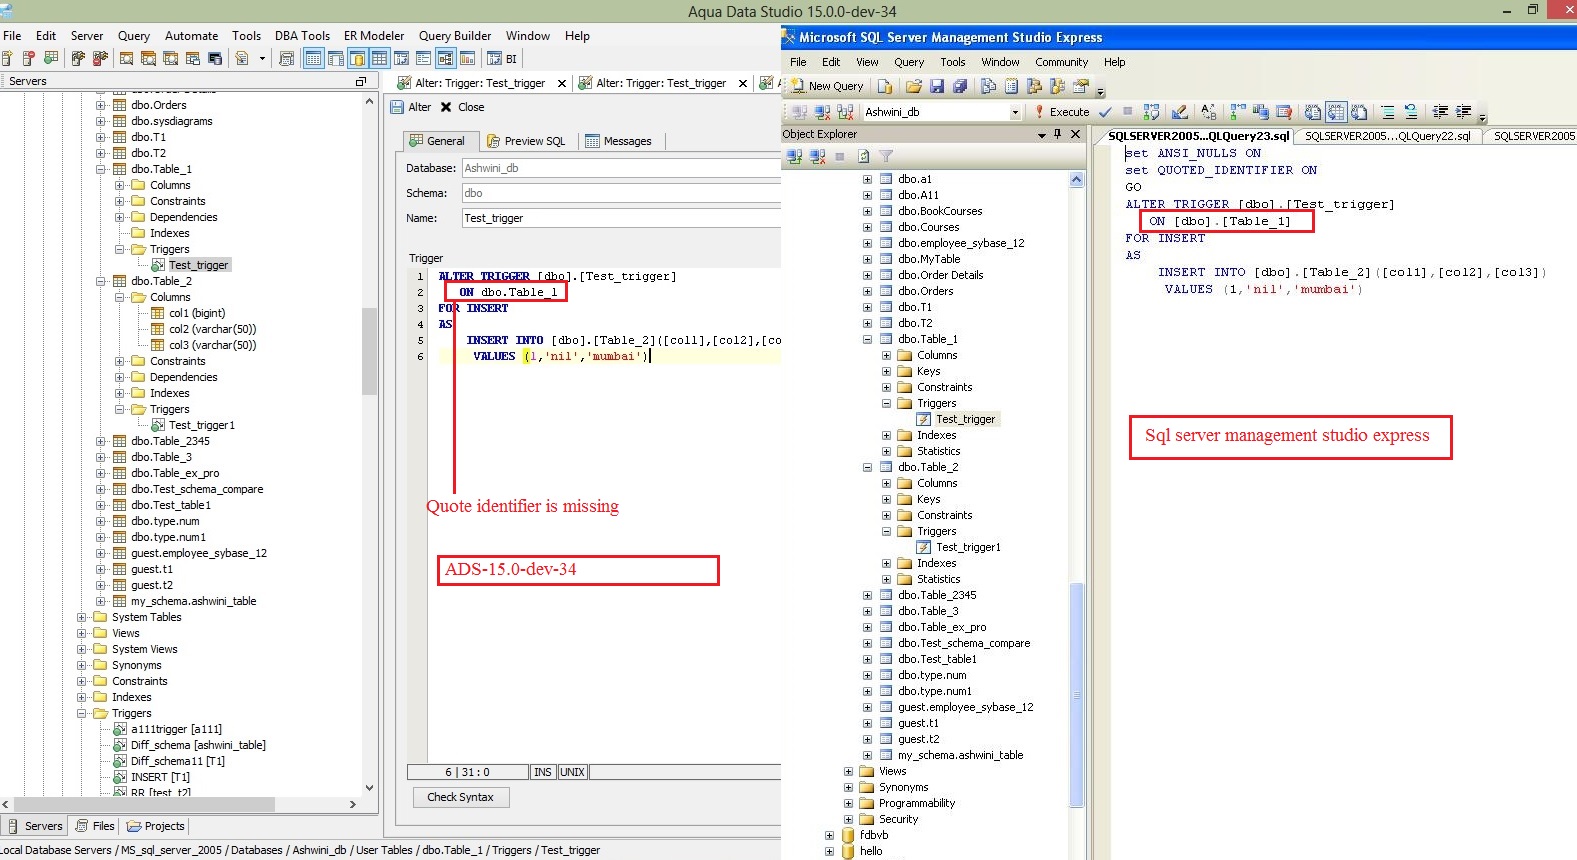Click Disconnect icon in Object Explorer toolbar
The width and height of the screenshot is (1577, 860).
click(818, 156)
